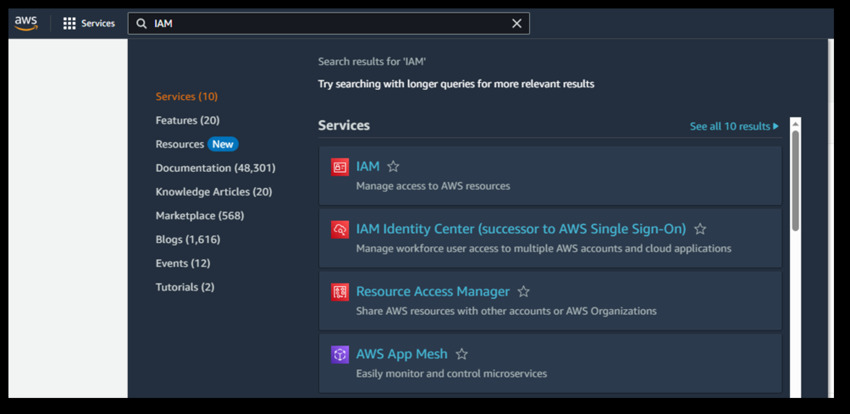Click the AWS logo home icon

click(25, 23)
